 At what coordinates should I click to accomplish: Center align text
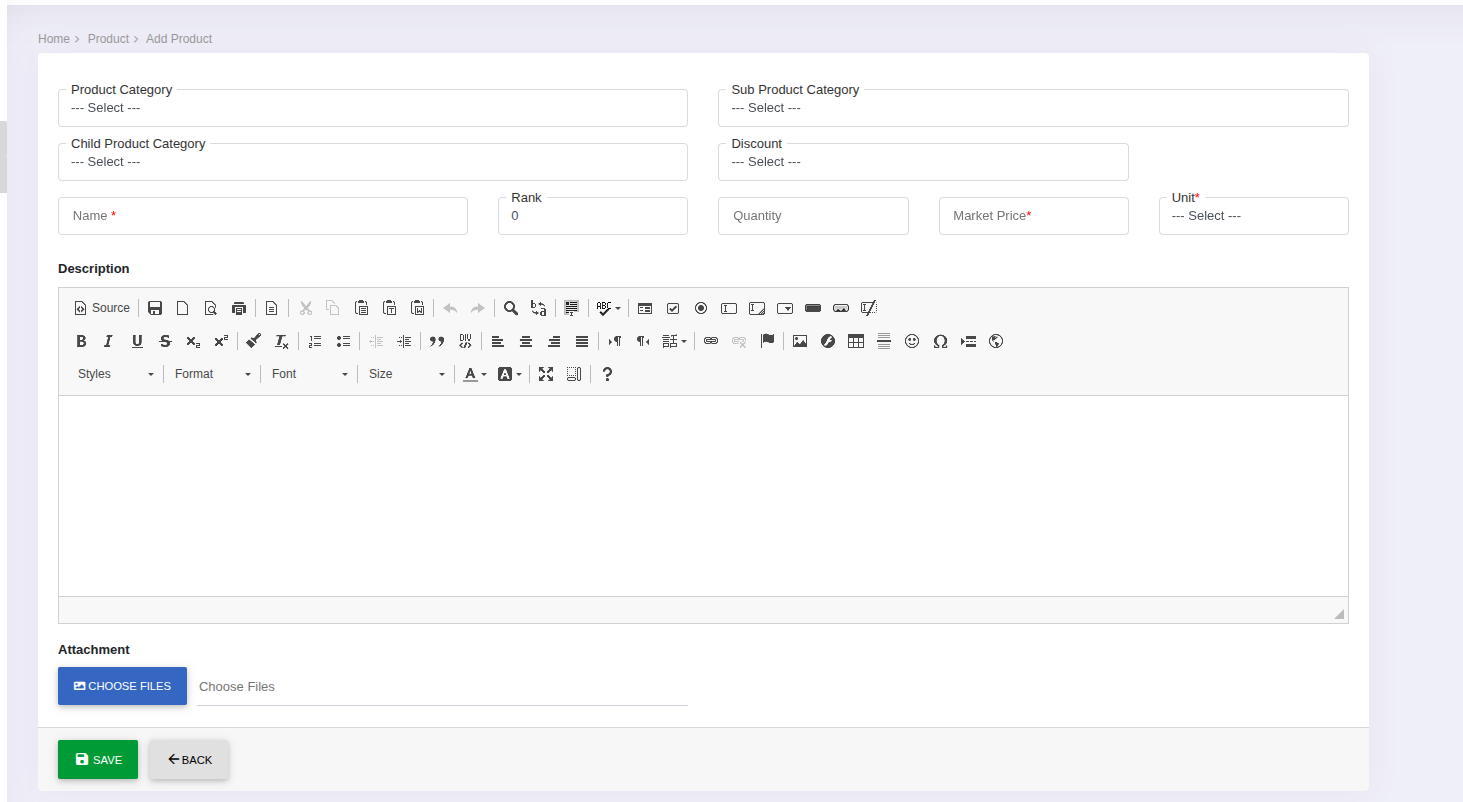[x=526, y=341]
